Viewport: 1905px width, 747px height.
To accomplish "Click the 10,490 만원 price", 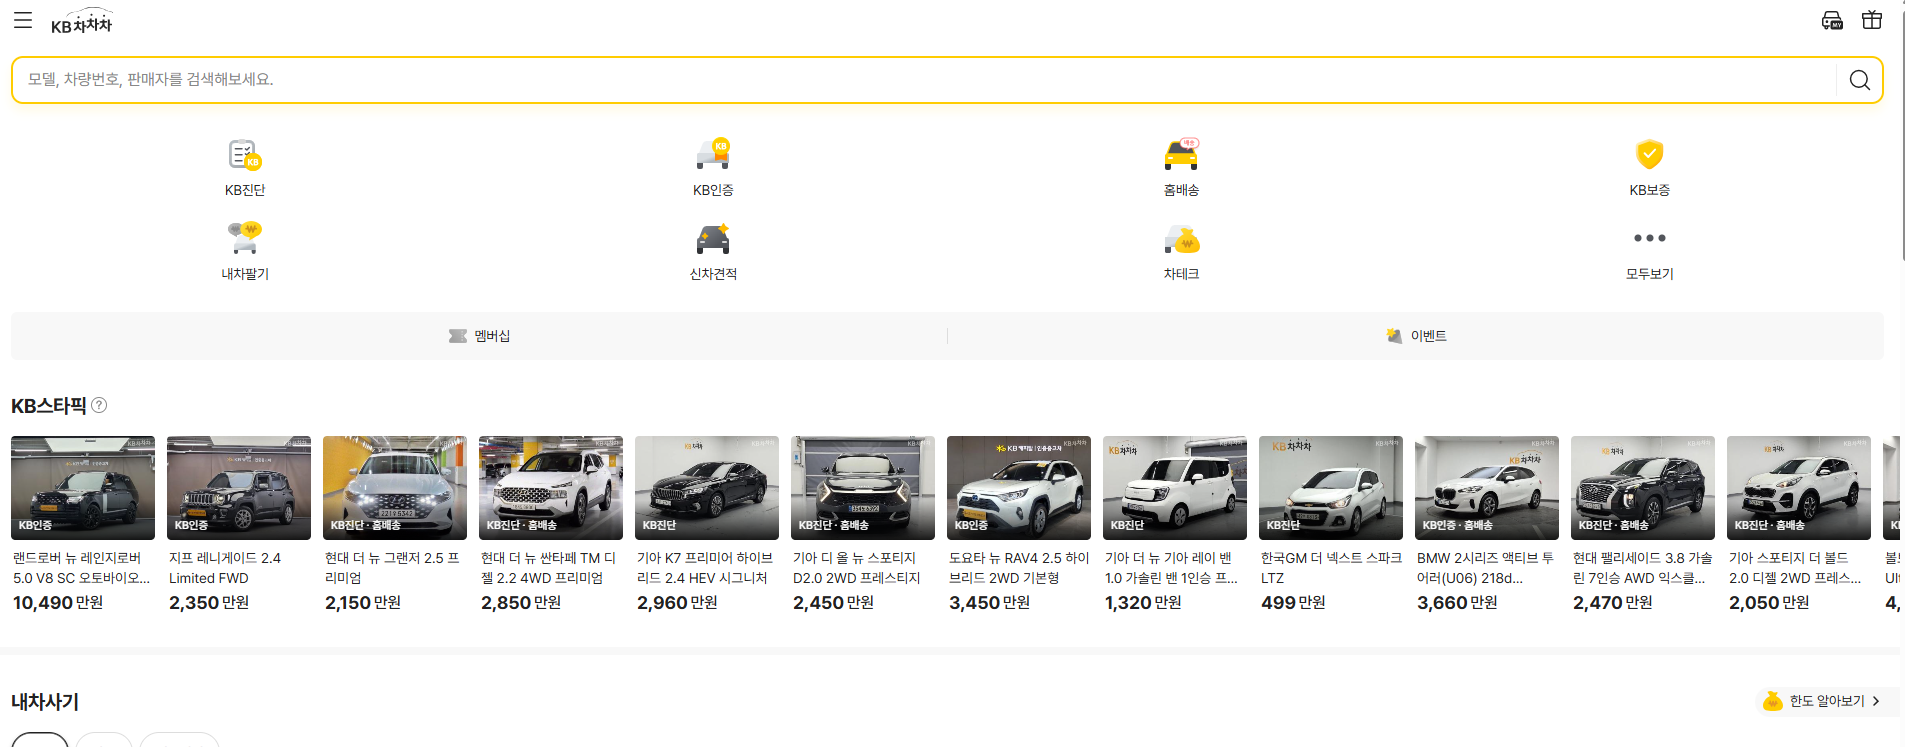I will coord(58,603).
